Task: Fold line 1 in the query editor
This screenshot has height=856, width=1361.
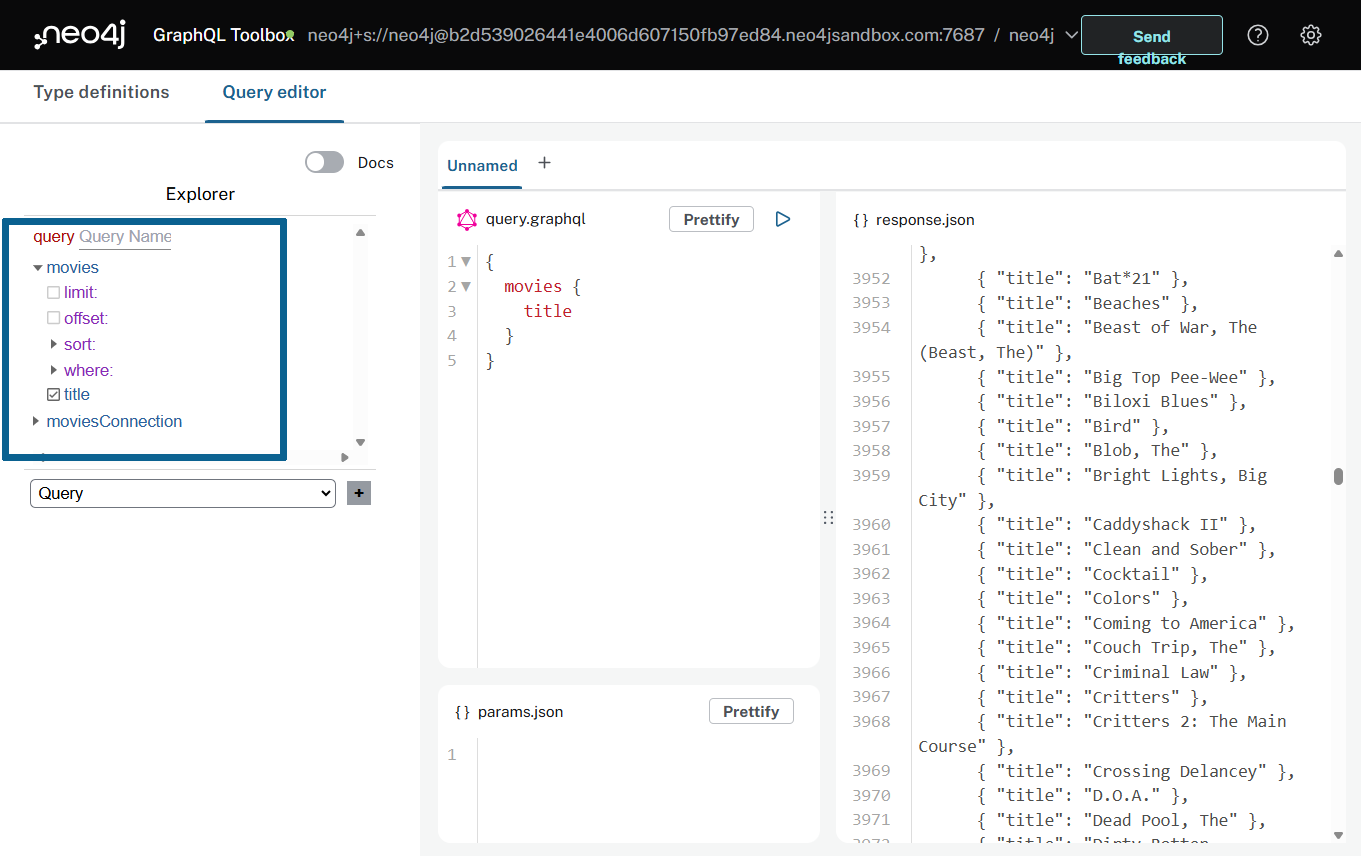Action: [x=466, y=262]
